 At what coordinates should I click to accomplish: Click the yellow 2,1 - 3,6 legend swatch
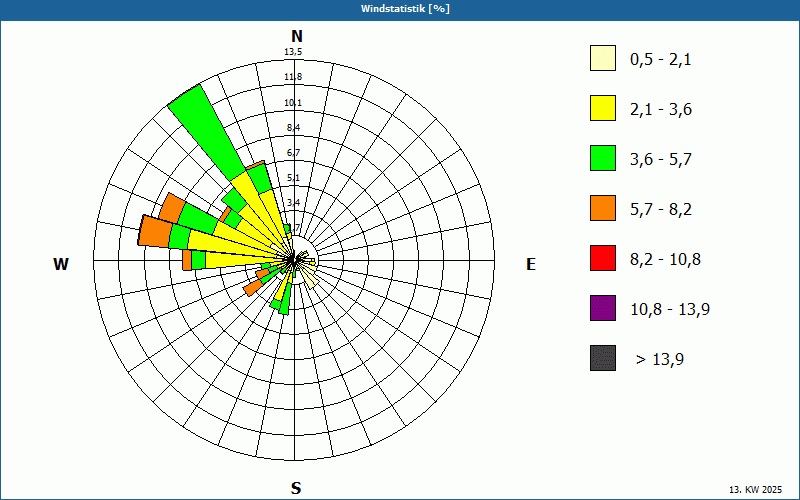[603, 108]
